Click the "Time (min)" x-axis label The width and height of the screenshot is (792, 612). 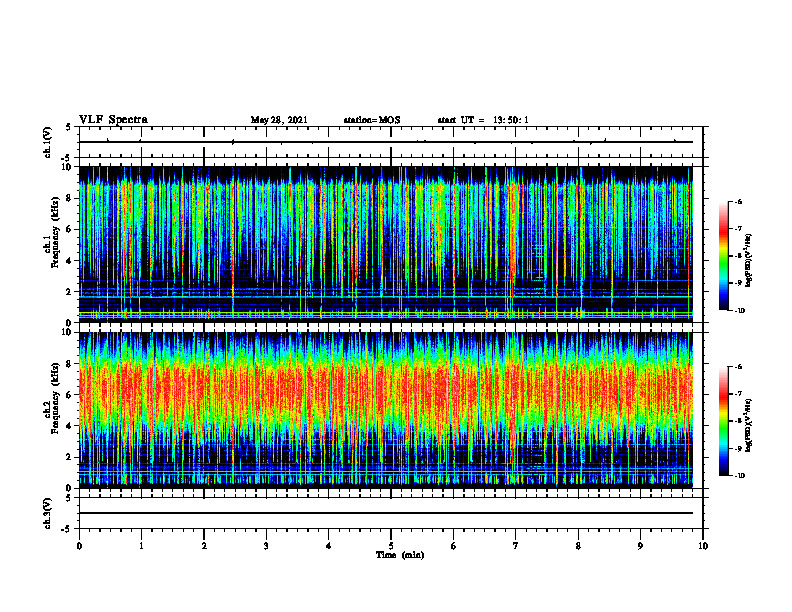point(400,555)
